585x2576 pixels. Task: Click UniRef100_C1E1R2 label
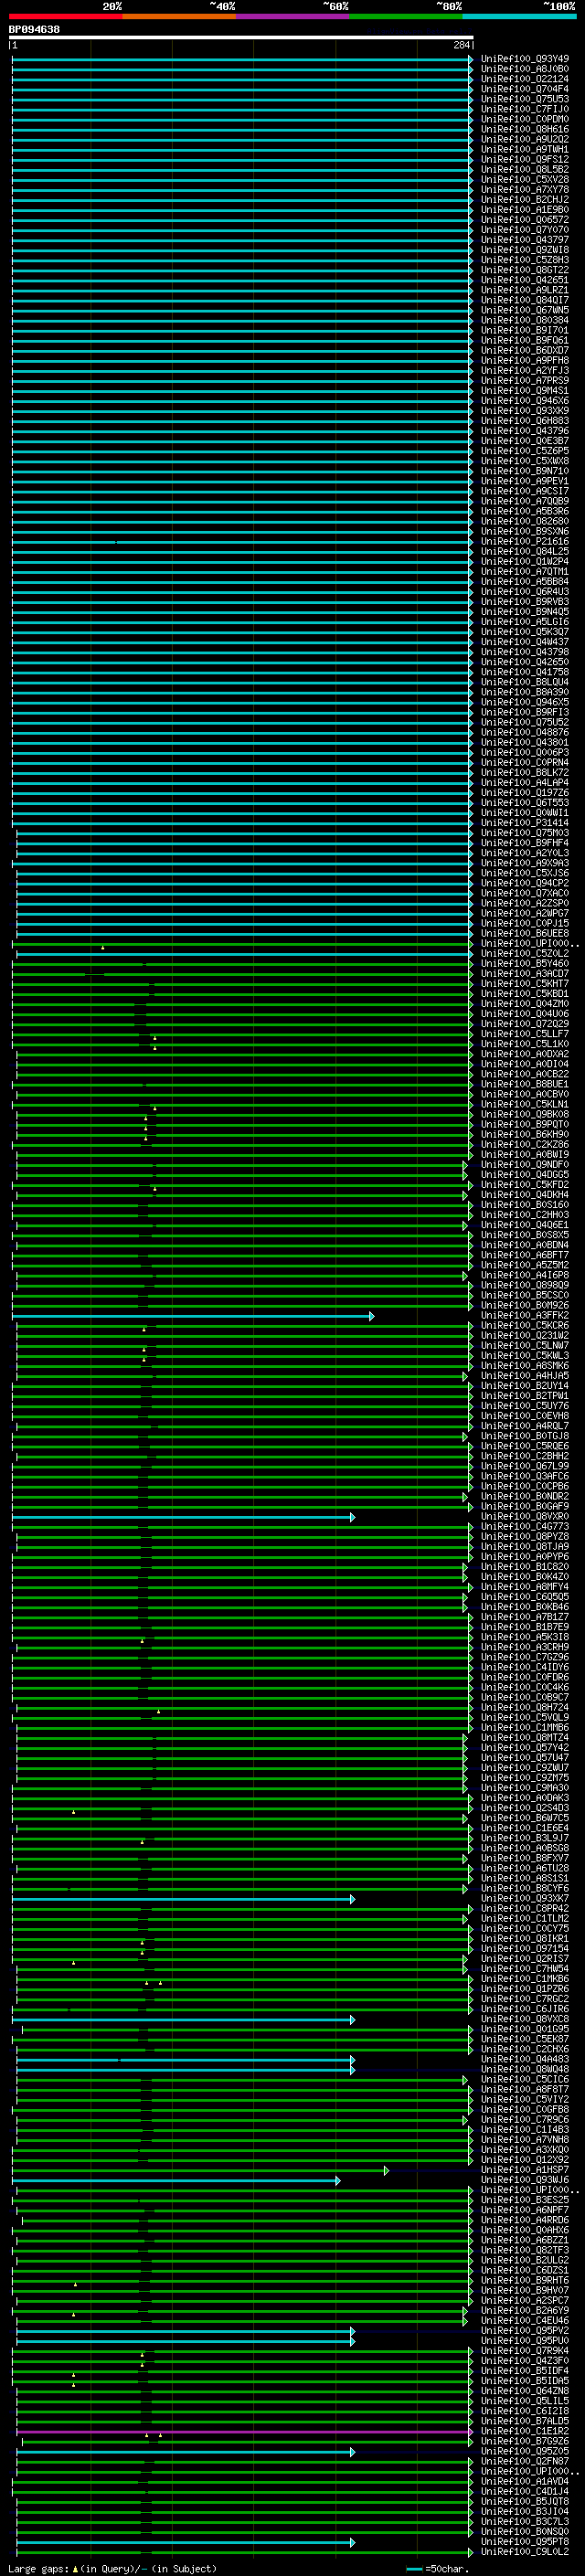tap(525, 2432)
